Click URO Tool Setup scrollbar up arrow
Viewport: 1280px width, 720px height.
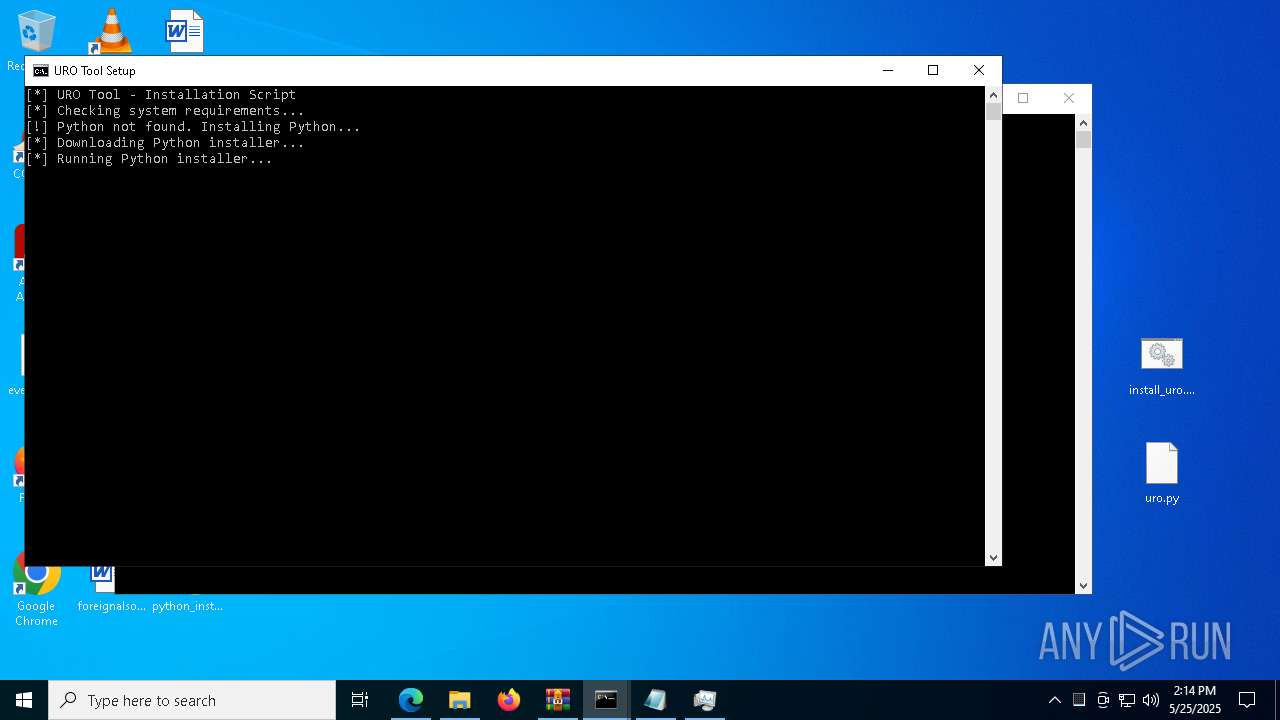tap(993, 95)
